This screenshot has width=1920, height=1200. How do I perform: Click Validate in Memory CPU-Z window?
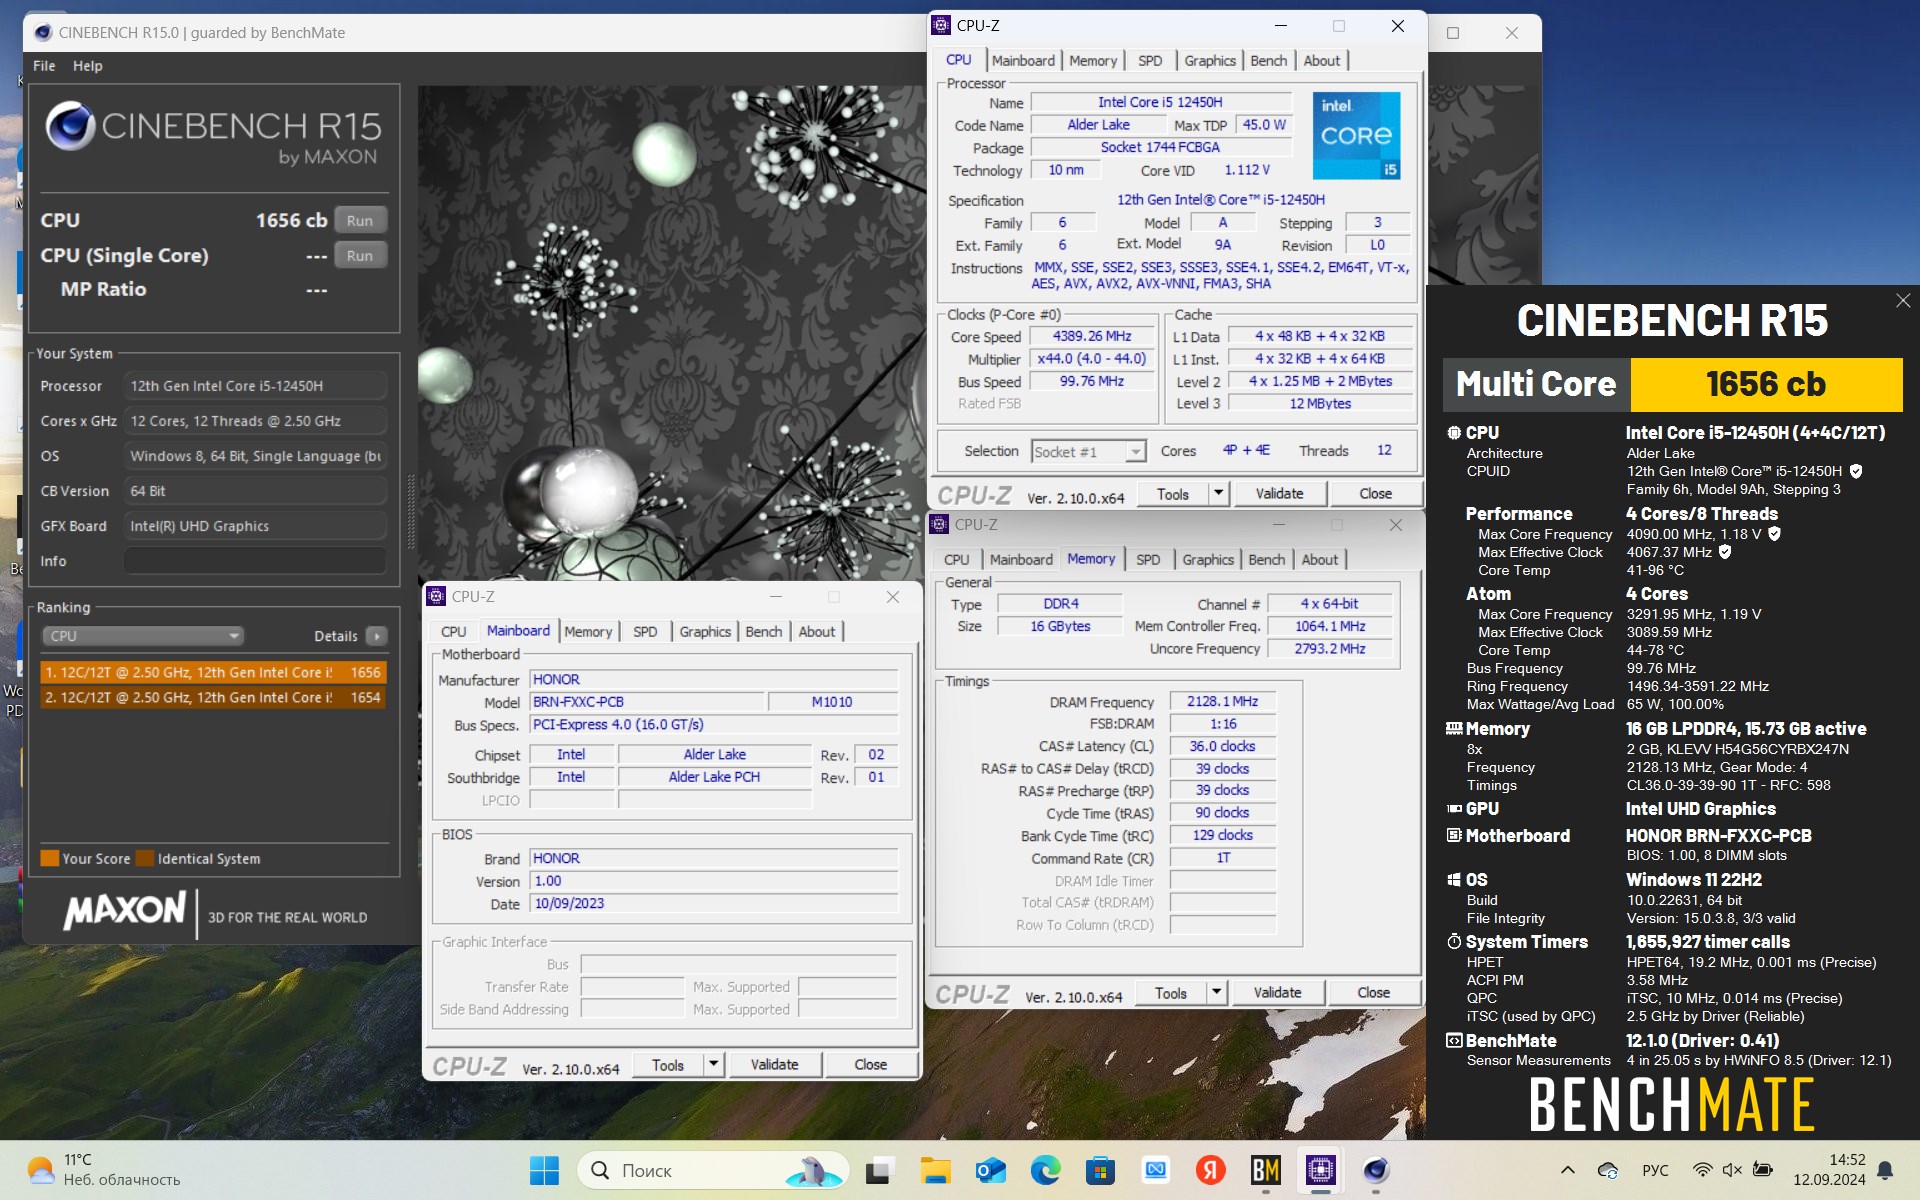(x=1277, y=993)
